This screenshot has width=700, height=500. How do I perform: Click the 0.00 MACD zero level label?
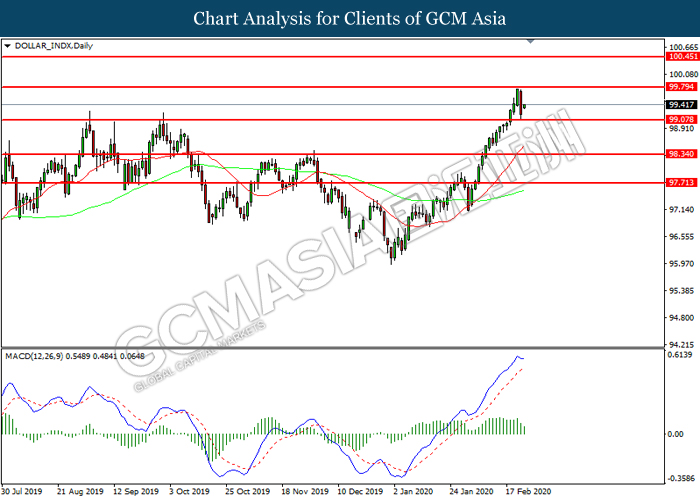(678, 435)
